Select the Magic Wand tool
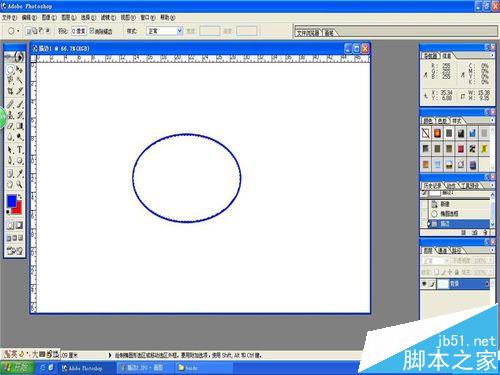 pyautogui.click(x=20, y=80)
